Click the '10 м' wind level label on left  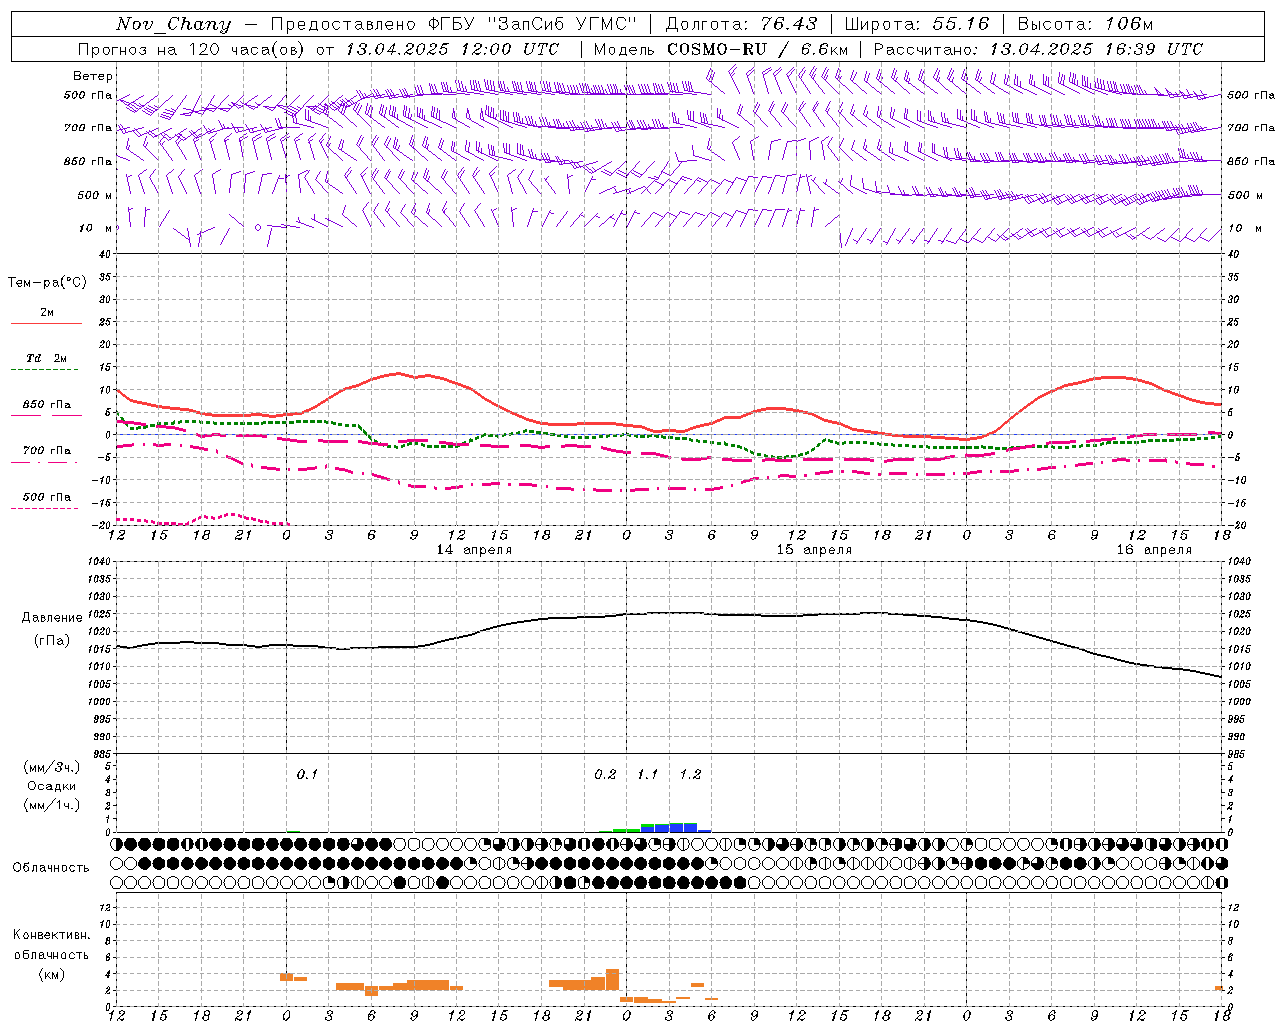(x=96, y=228)
